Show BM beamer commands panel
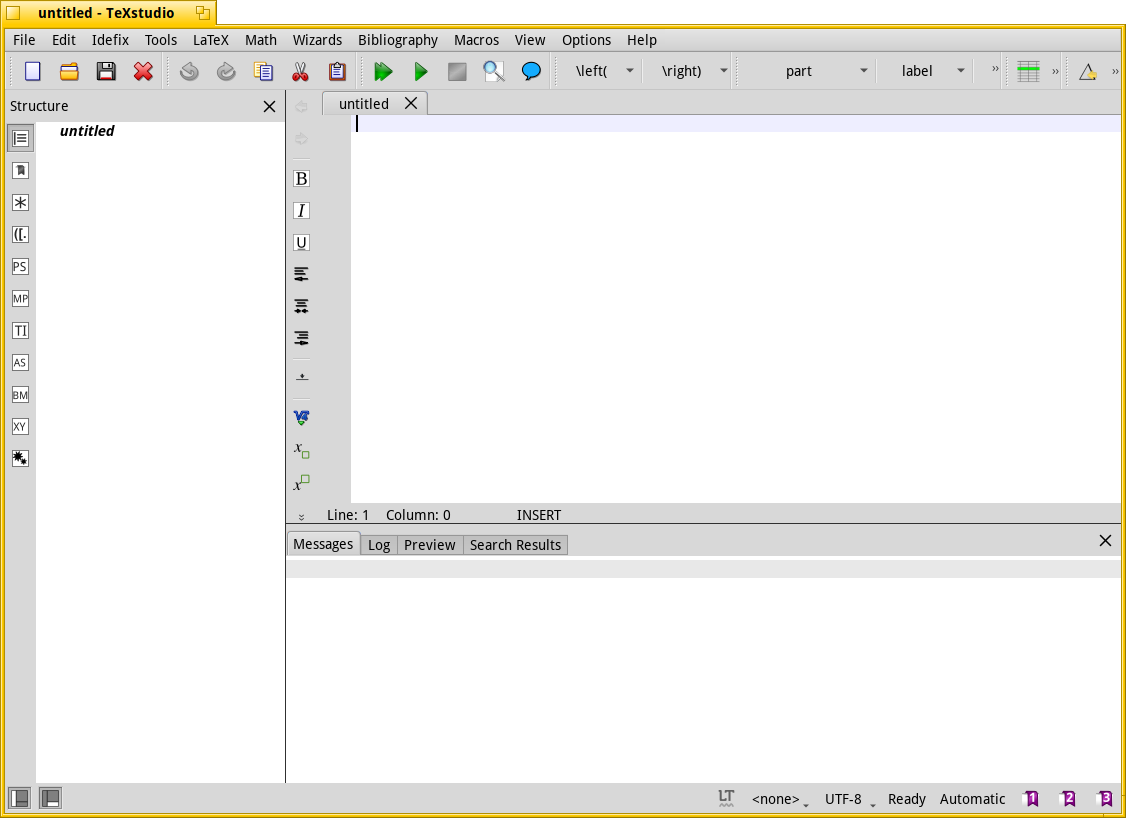 coord(20,394)
